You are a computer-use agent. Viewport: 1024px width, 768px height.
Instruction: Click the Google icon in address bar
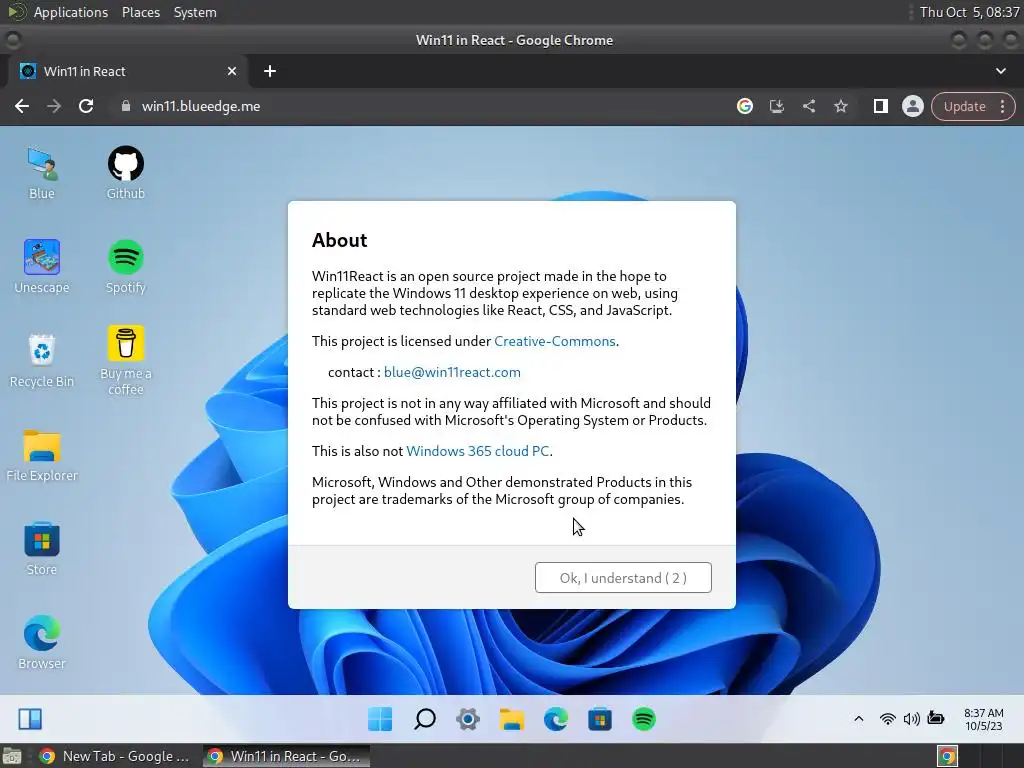[744, 106]
